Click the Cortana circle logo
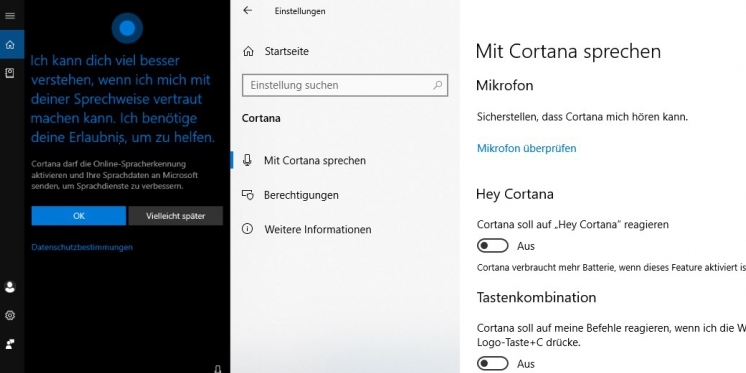The width and height of the screenshot is (746, 373). click(x=127, y=28)
